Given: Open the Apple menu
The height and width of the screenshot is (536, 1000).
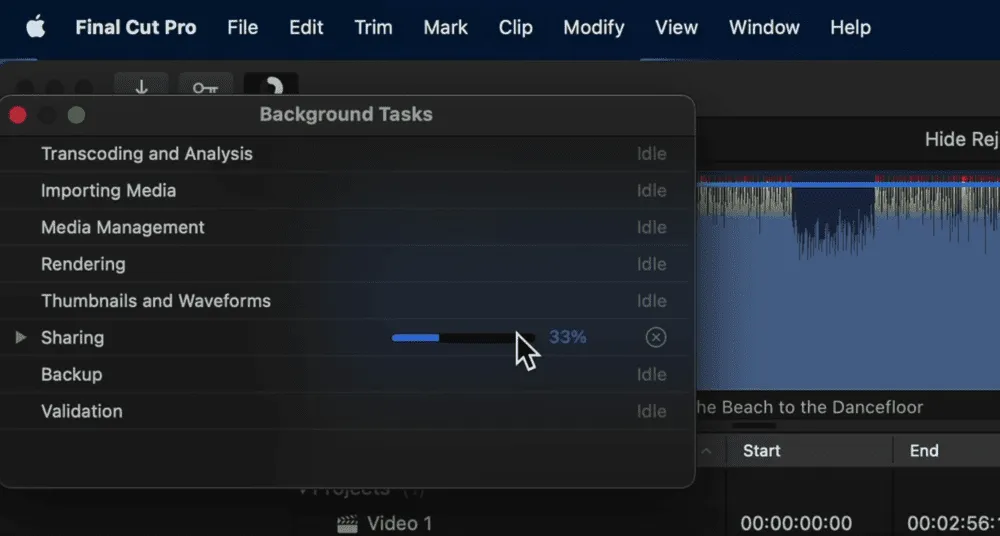Looking at the screenshot, I should [35, 27].
